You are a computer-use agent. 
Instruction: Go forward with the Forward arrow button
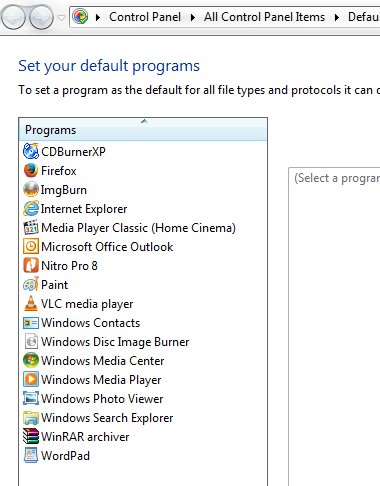point(41,17)
